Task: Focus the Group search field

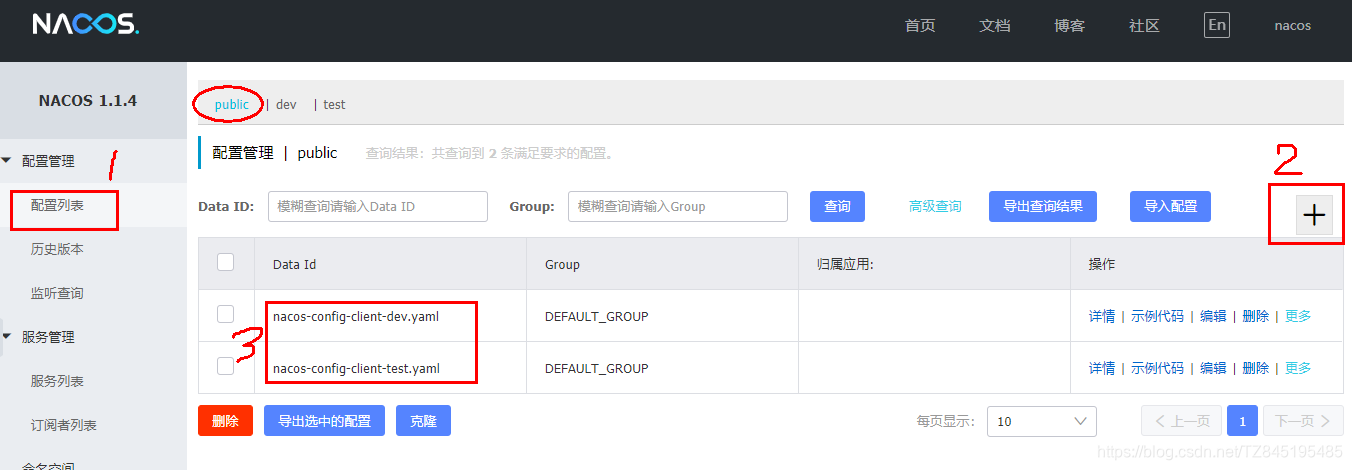Action: (678, 206)
